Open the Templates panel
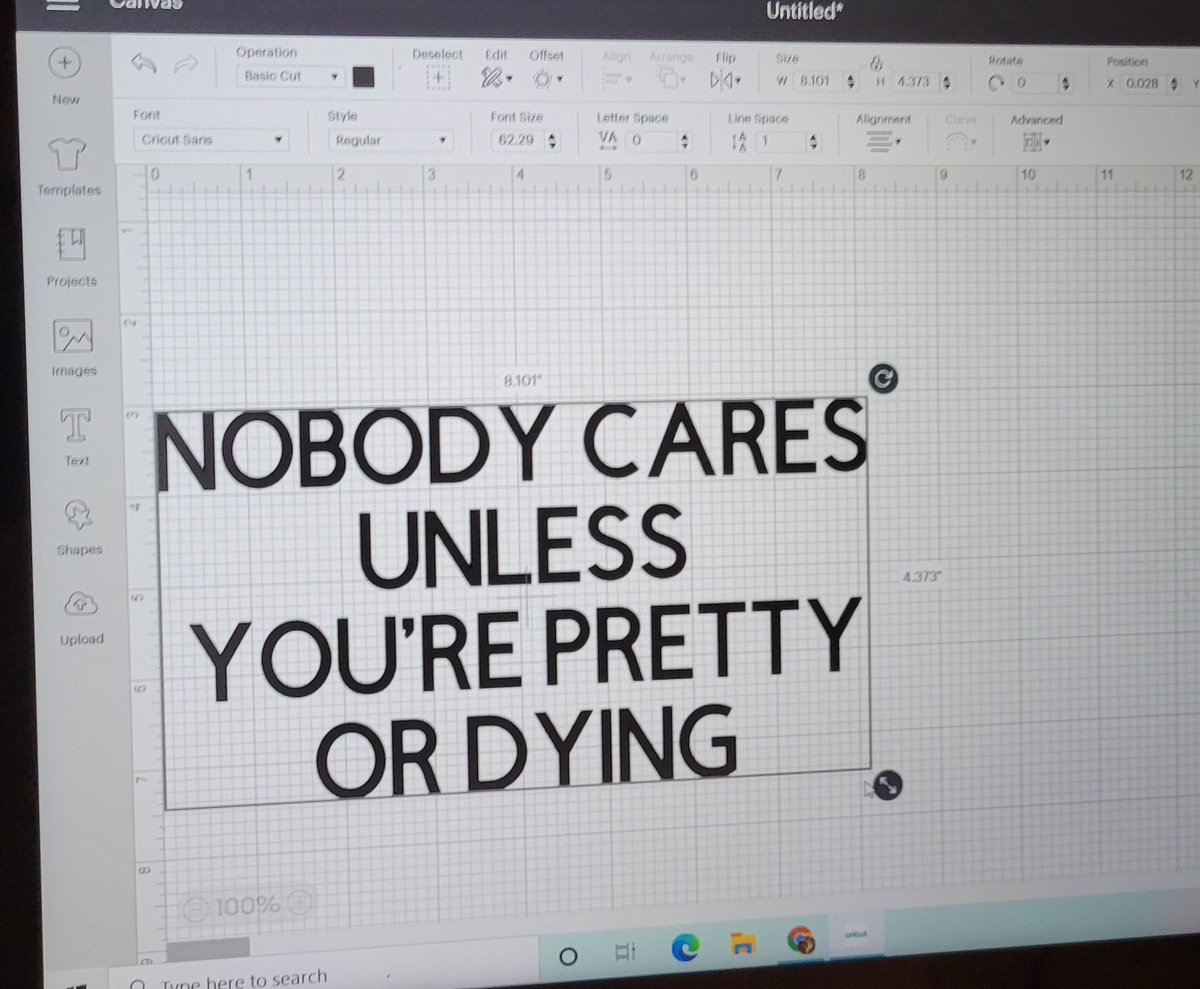 70,153
